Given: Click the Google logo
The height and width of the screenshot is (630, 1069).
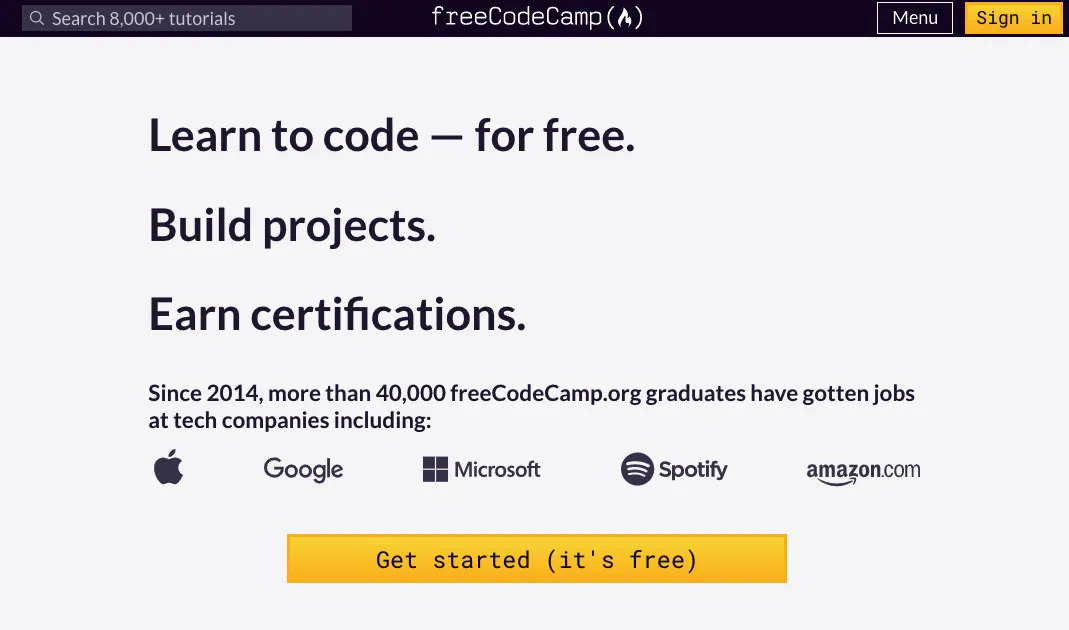Looking at the screenshot, I should point(303,469).
